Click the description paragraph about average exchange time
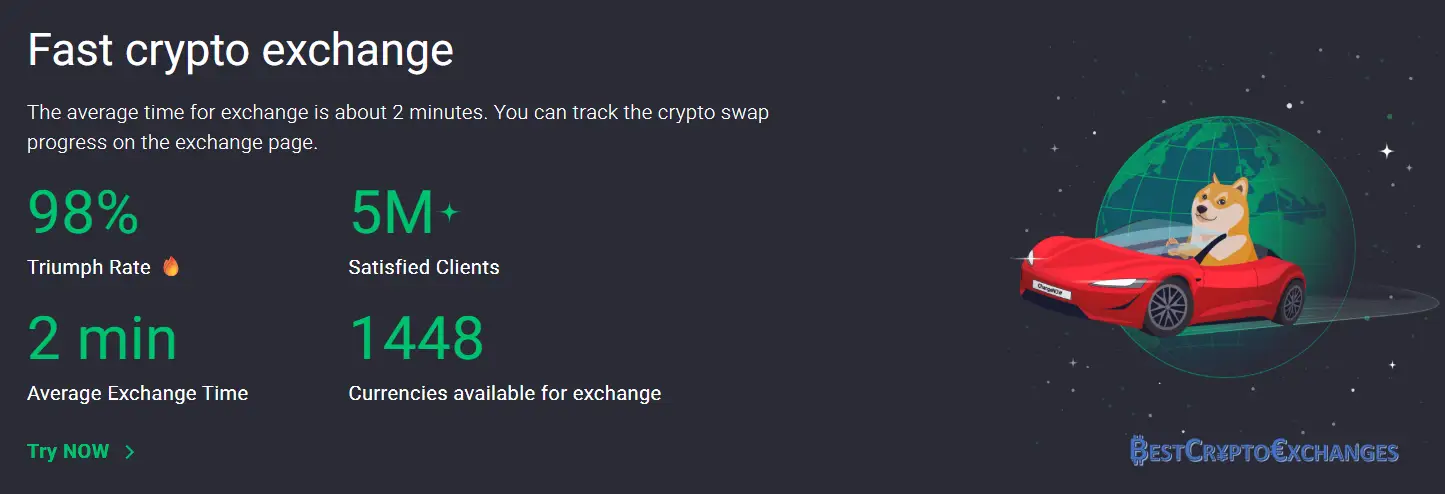The height and width of the screenshot is (494, 1445). pyautogui.click(x=398, y=127)
